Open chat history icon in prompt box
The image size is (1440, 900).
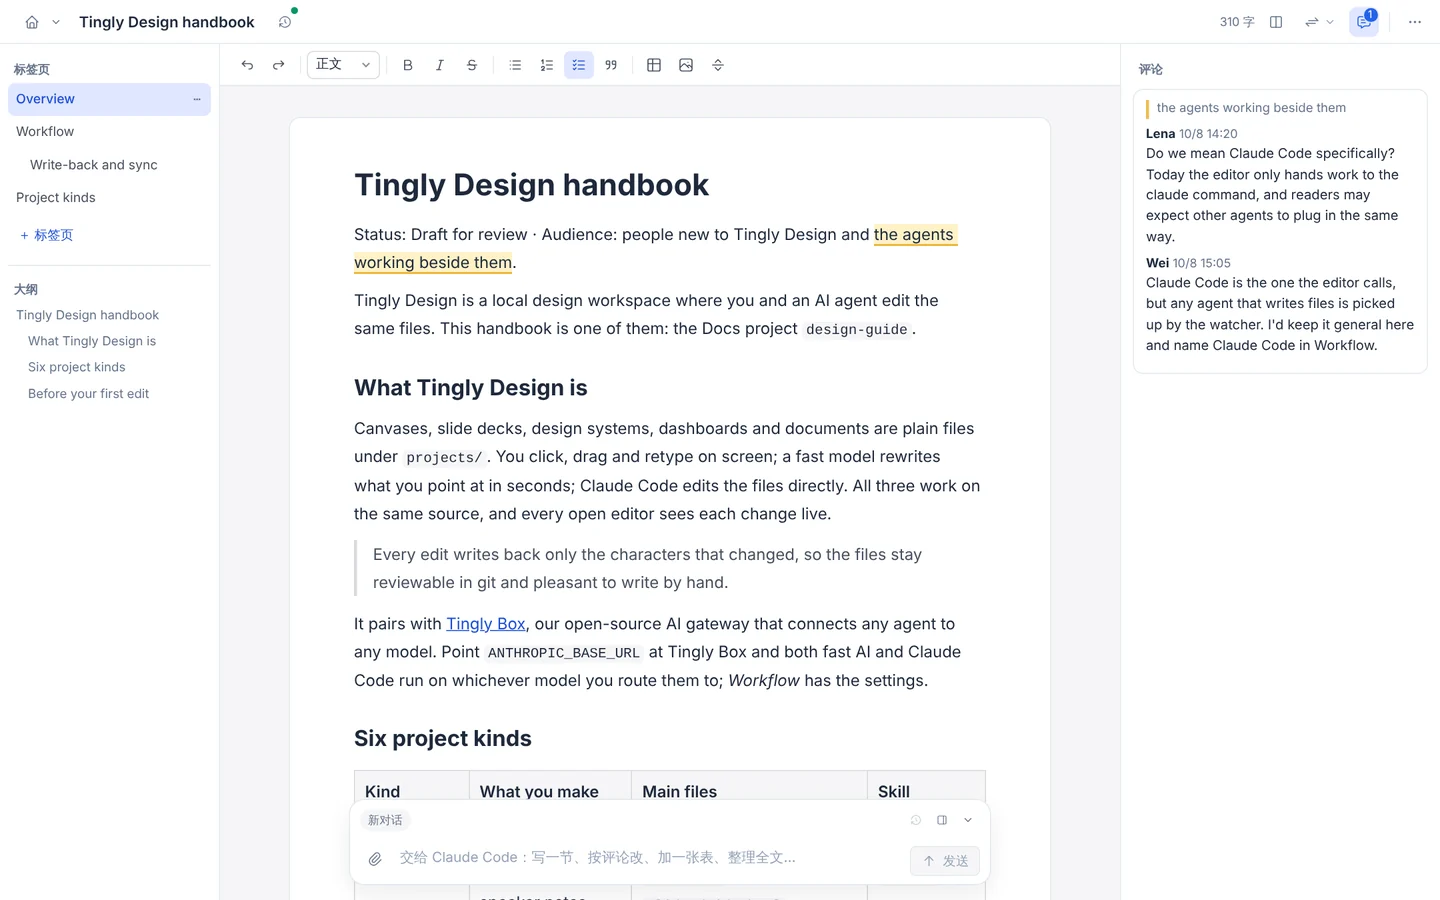point(916,820)
